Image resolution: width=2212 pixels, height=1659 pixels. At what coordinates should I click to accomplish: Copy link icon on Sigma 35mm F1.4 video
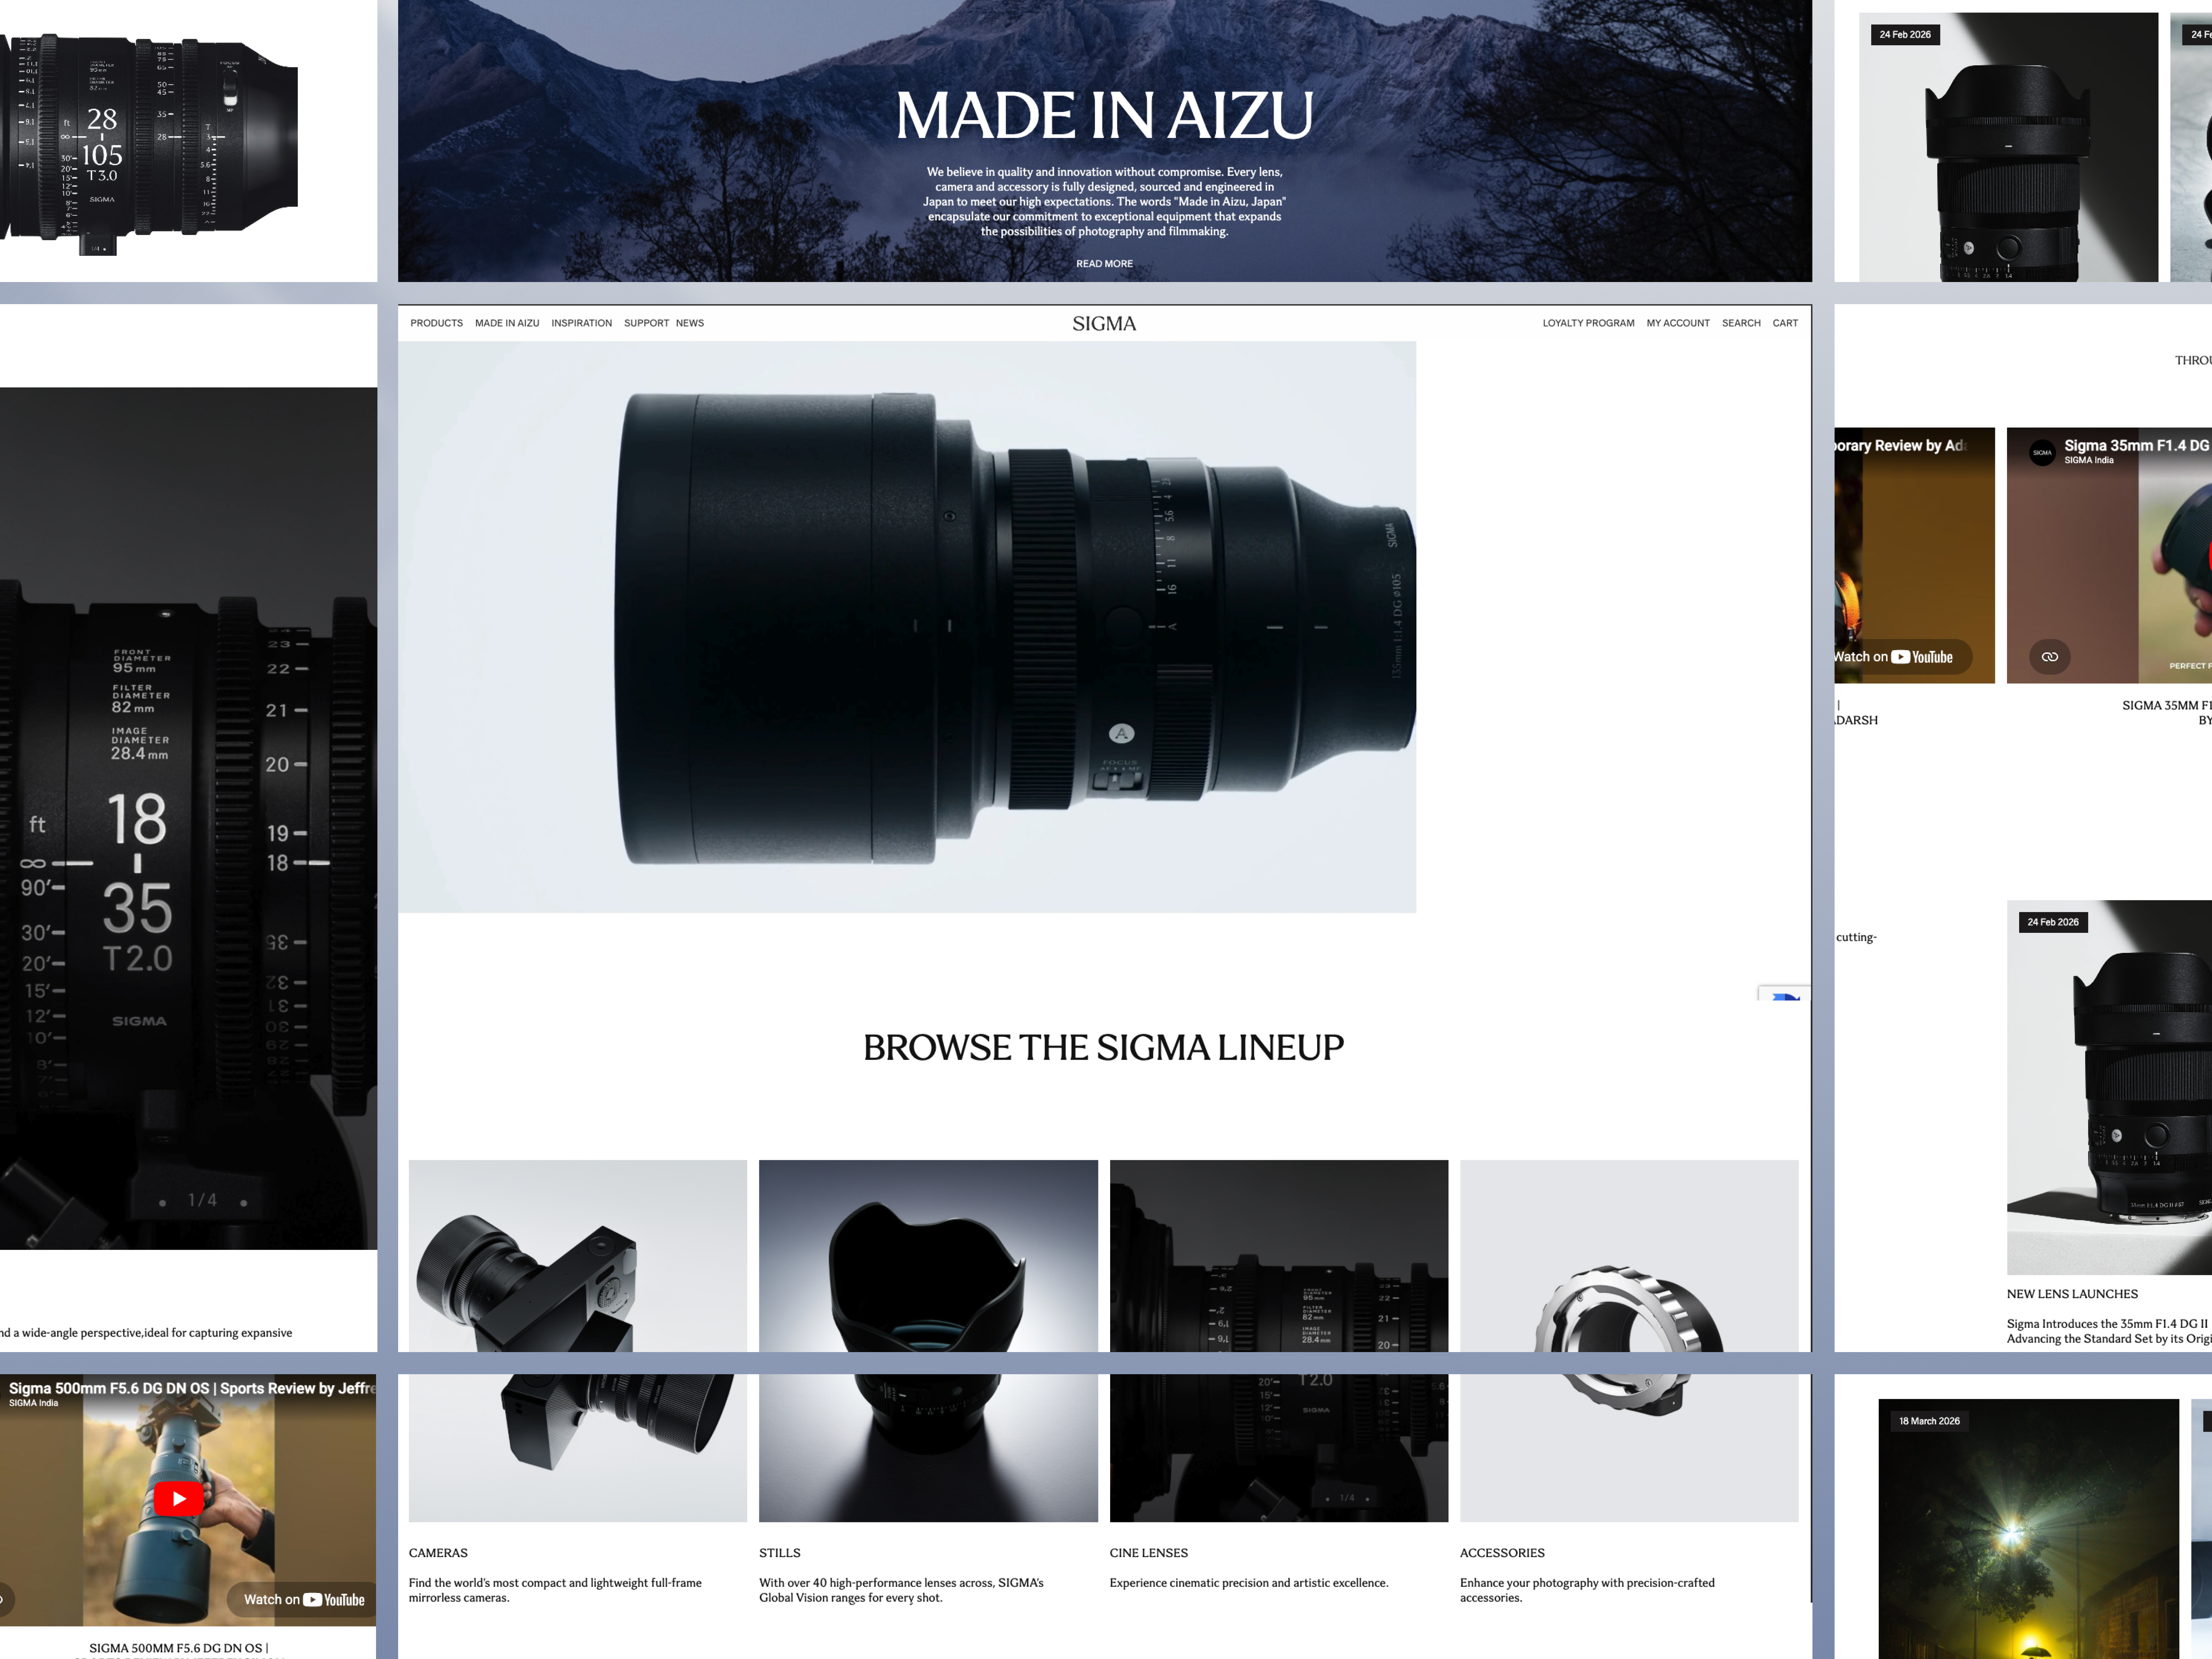point(2050,657)
